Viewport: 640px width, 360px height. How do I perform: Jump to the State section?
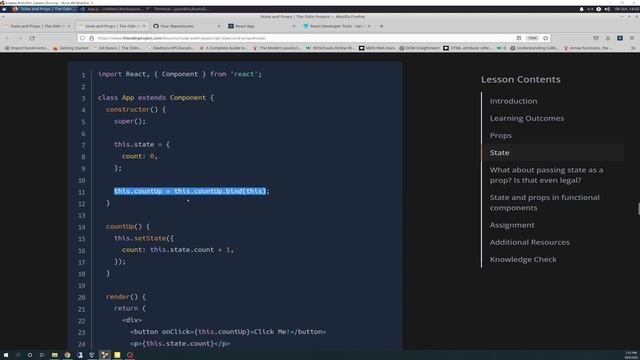pyautogui.click(x=499, y=152)
